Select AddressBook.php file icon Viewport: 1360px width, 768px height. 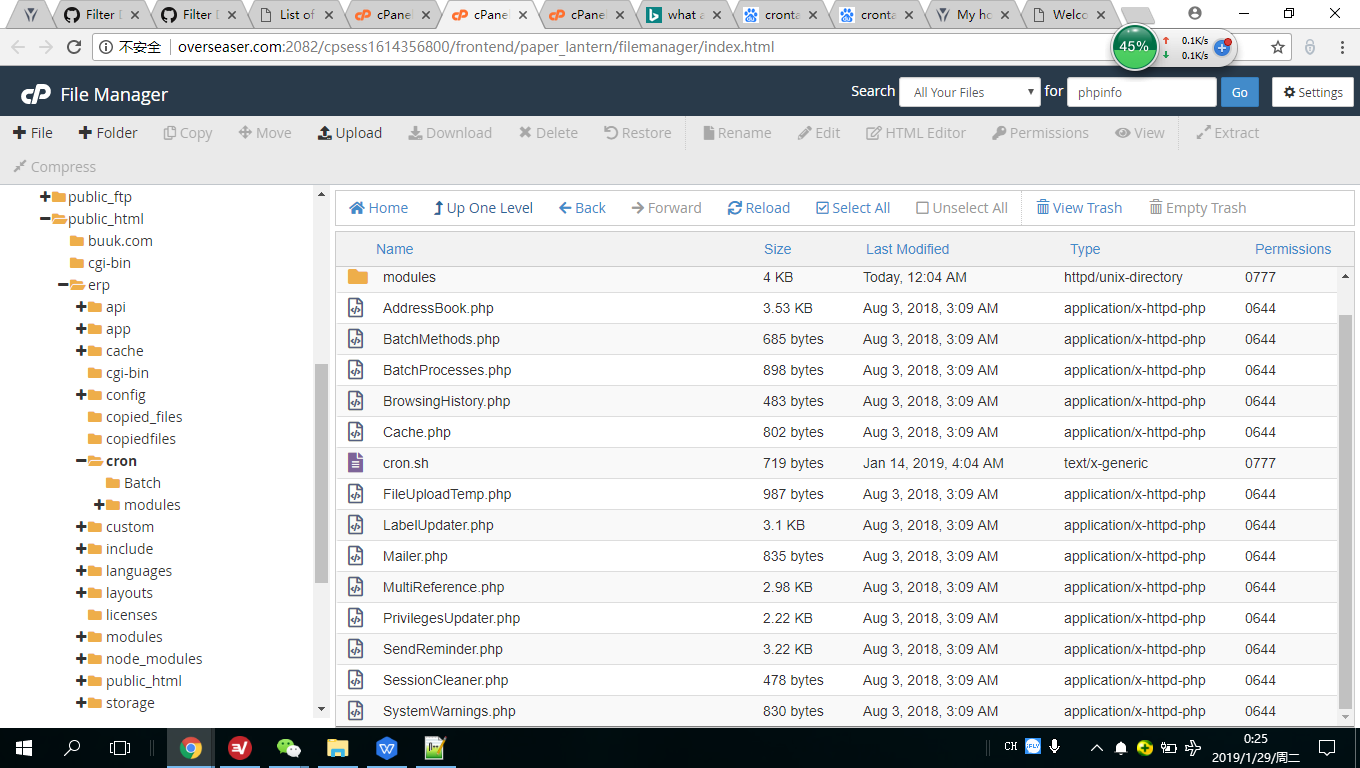tap(356, 308)
